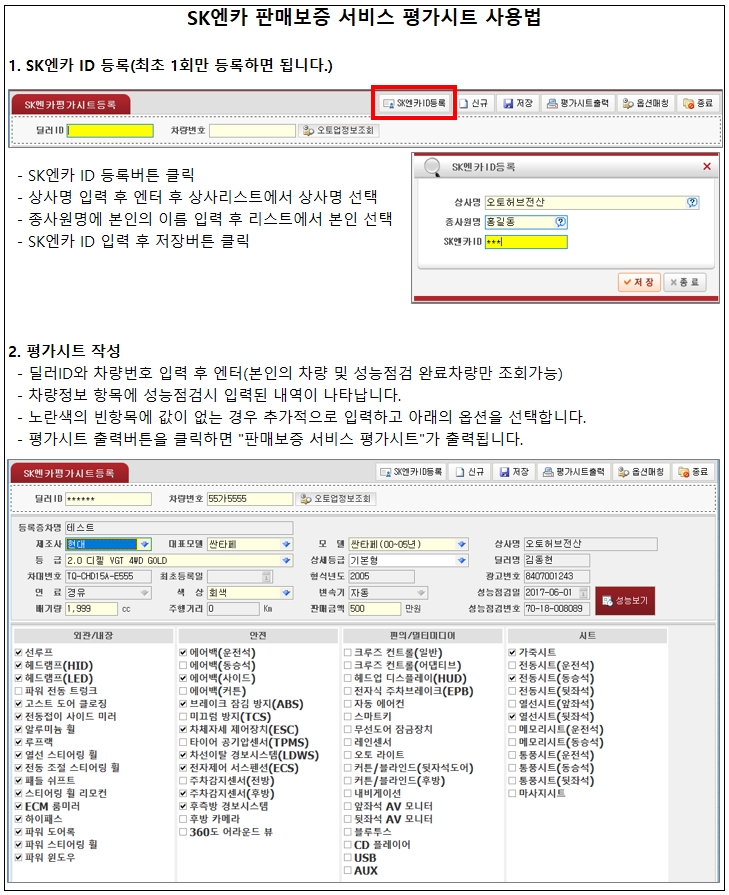
Task: Open 색상 dropdown showing 회색
Action: (x=287, y=593)
